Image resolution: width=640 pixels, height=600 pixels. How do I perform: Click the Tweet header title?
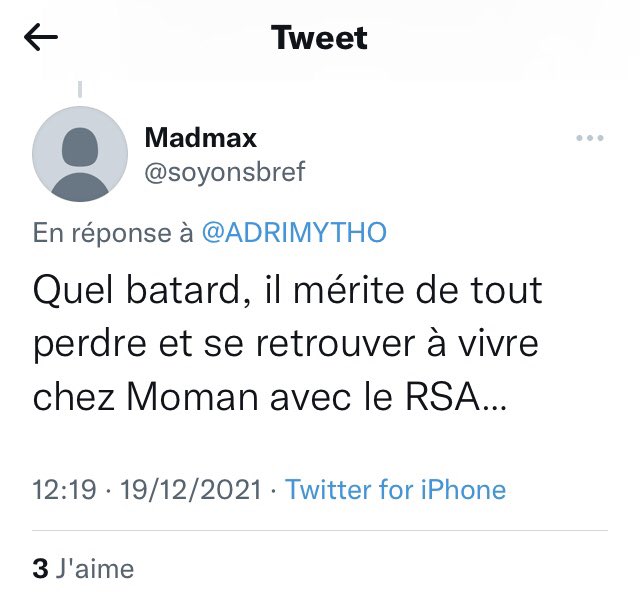pyautogui.click(x=319, y=38)
